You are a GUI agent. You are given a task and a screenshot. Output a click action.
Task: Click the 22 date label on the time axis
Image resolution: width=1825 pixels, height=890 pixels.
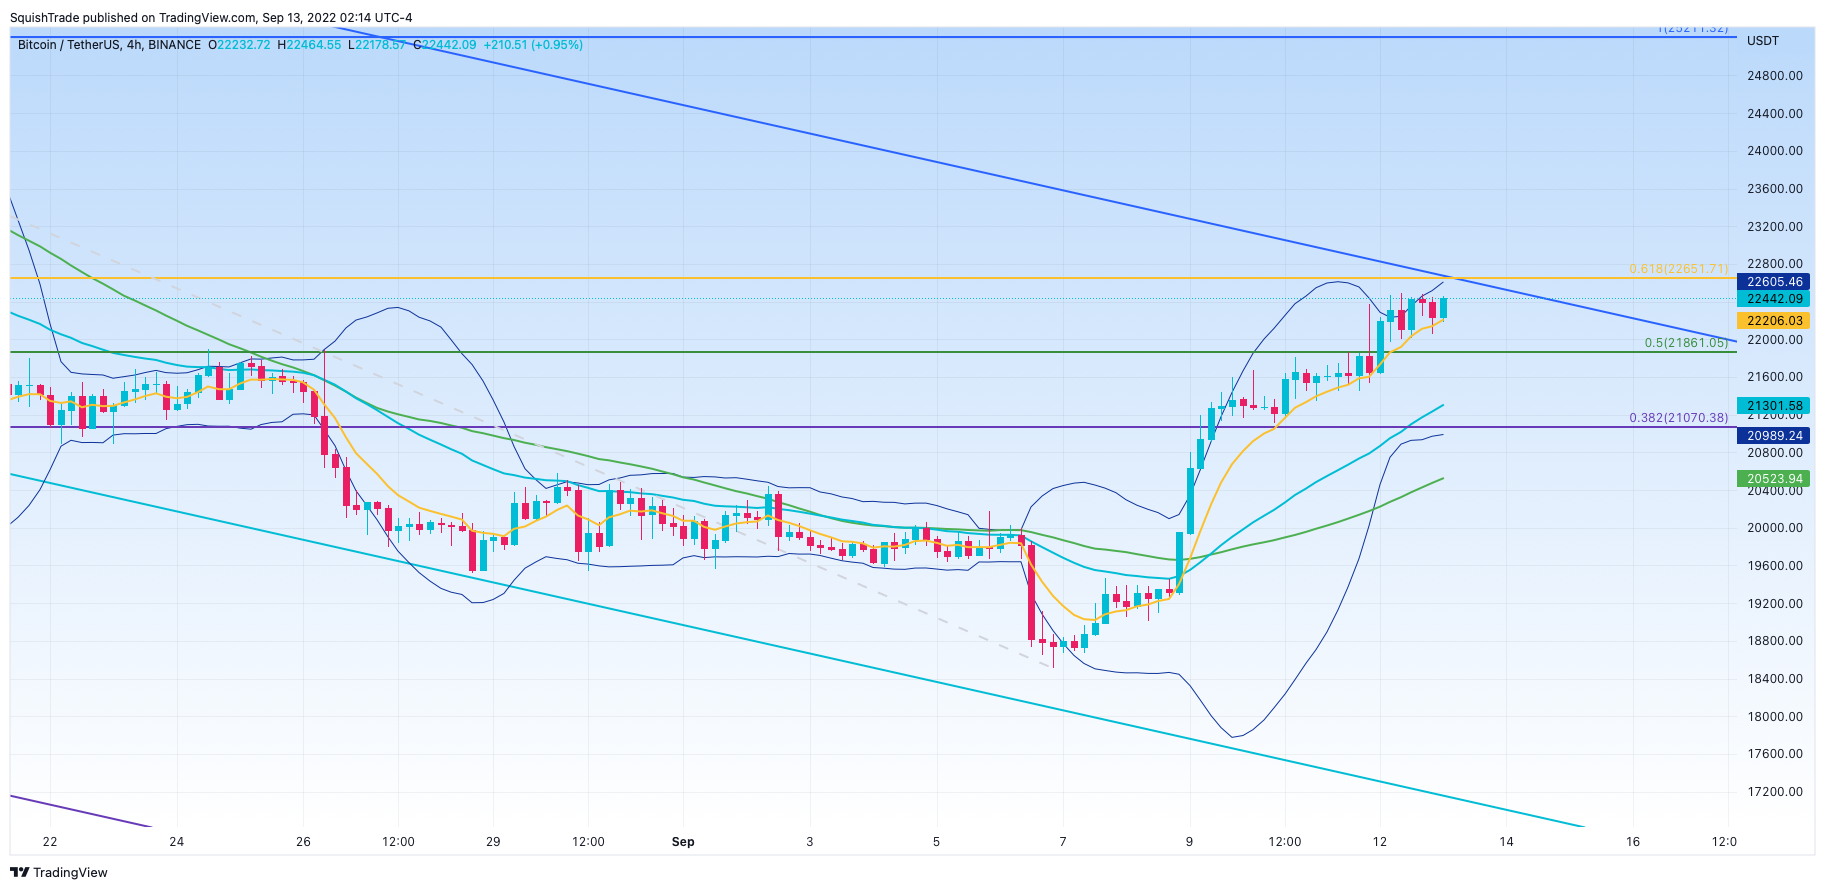pyautogui.click(x=50, y=842)
